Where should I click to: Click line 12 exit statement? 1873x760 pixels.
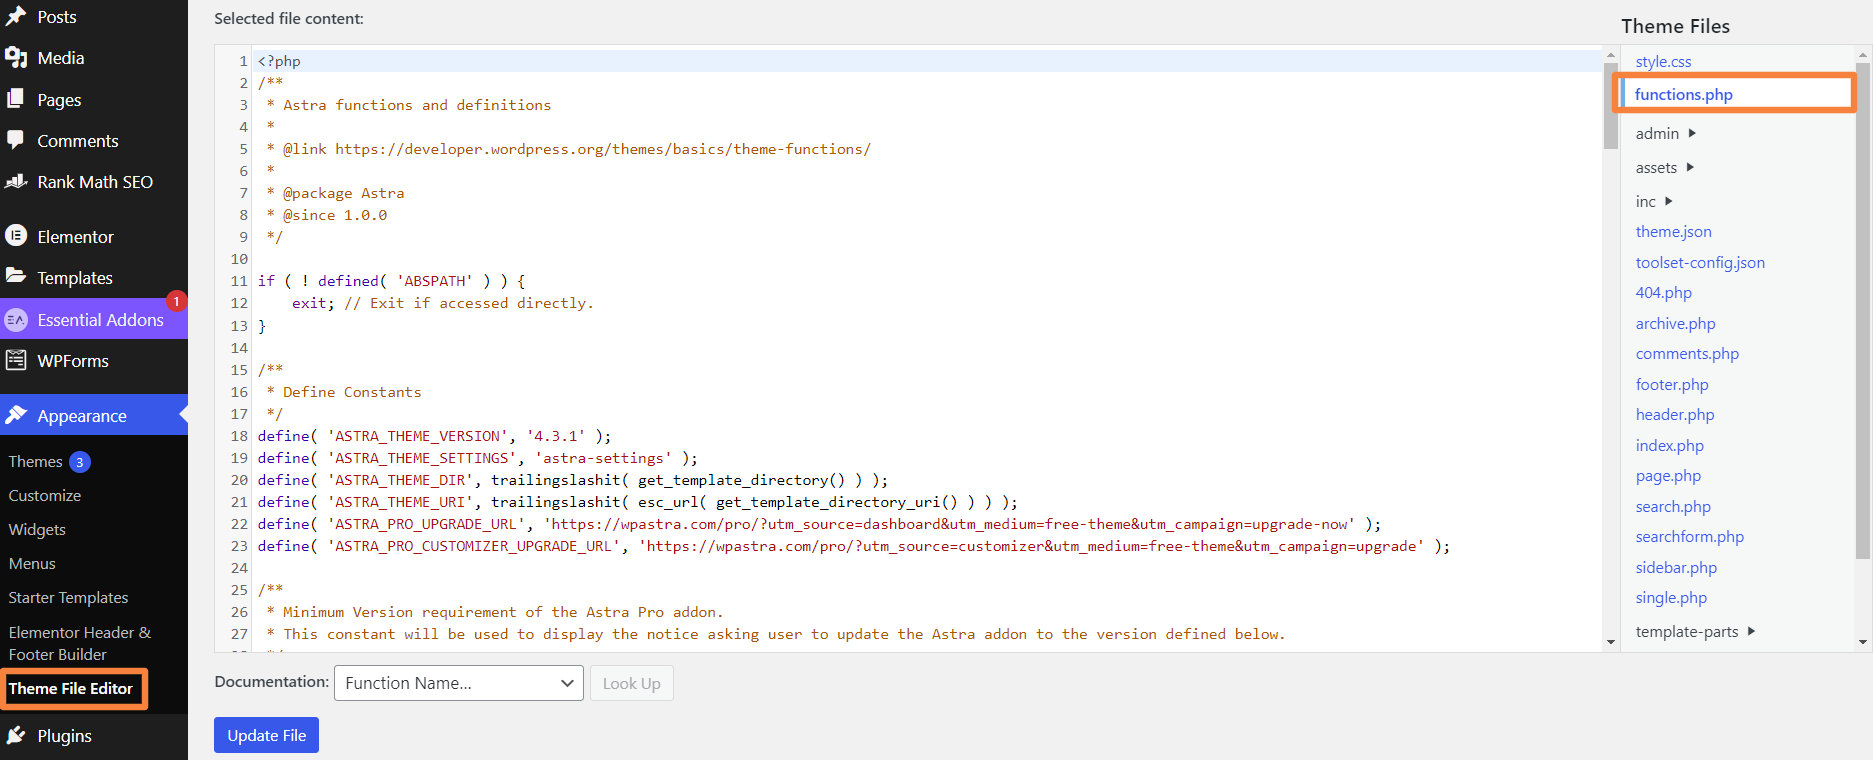442,303
